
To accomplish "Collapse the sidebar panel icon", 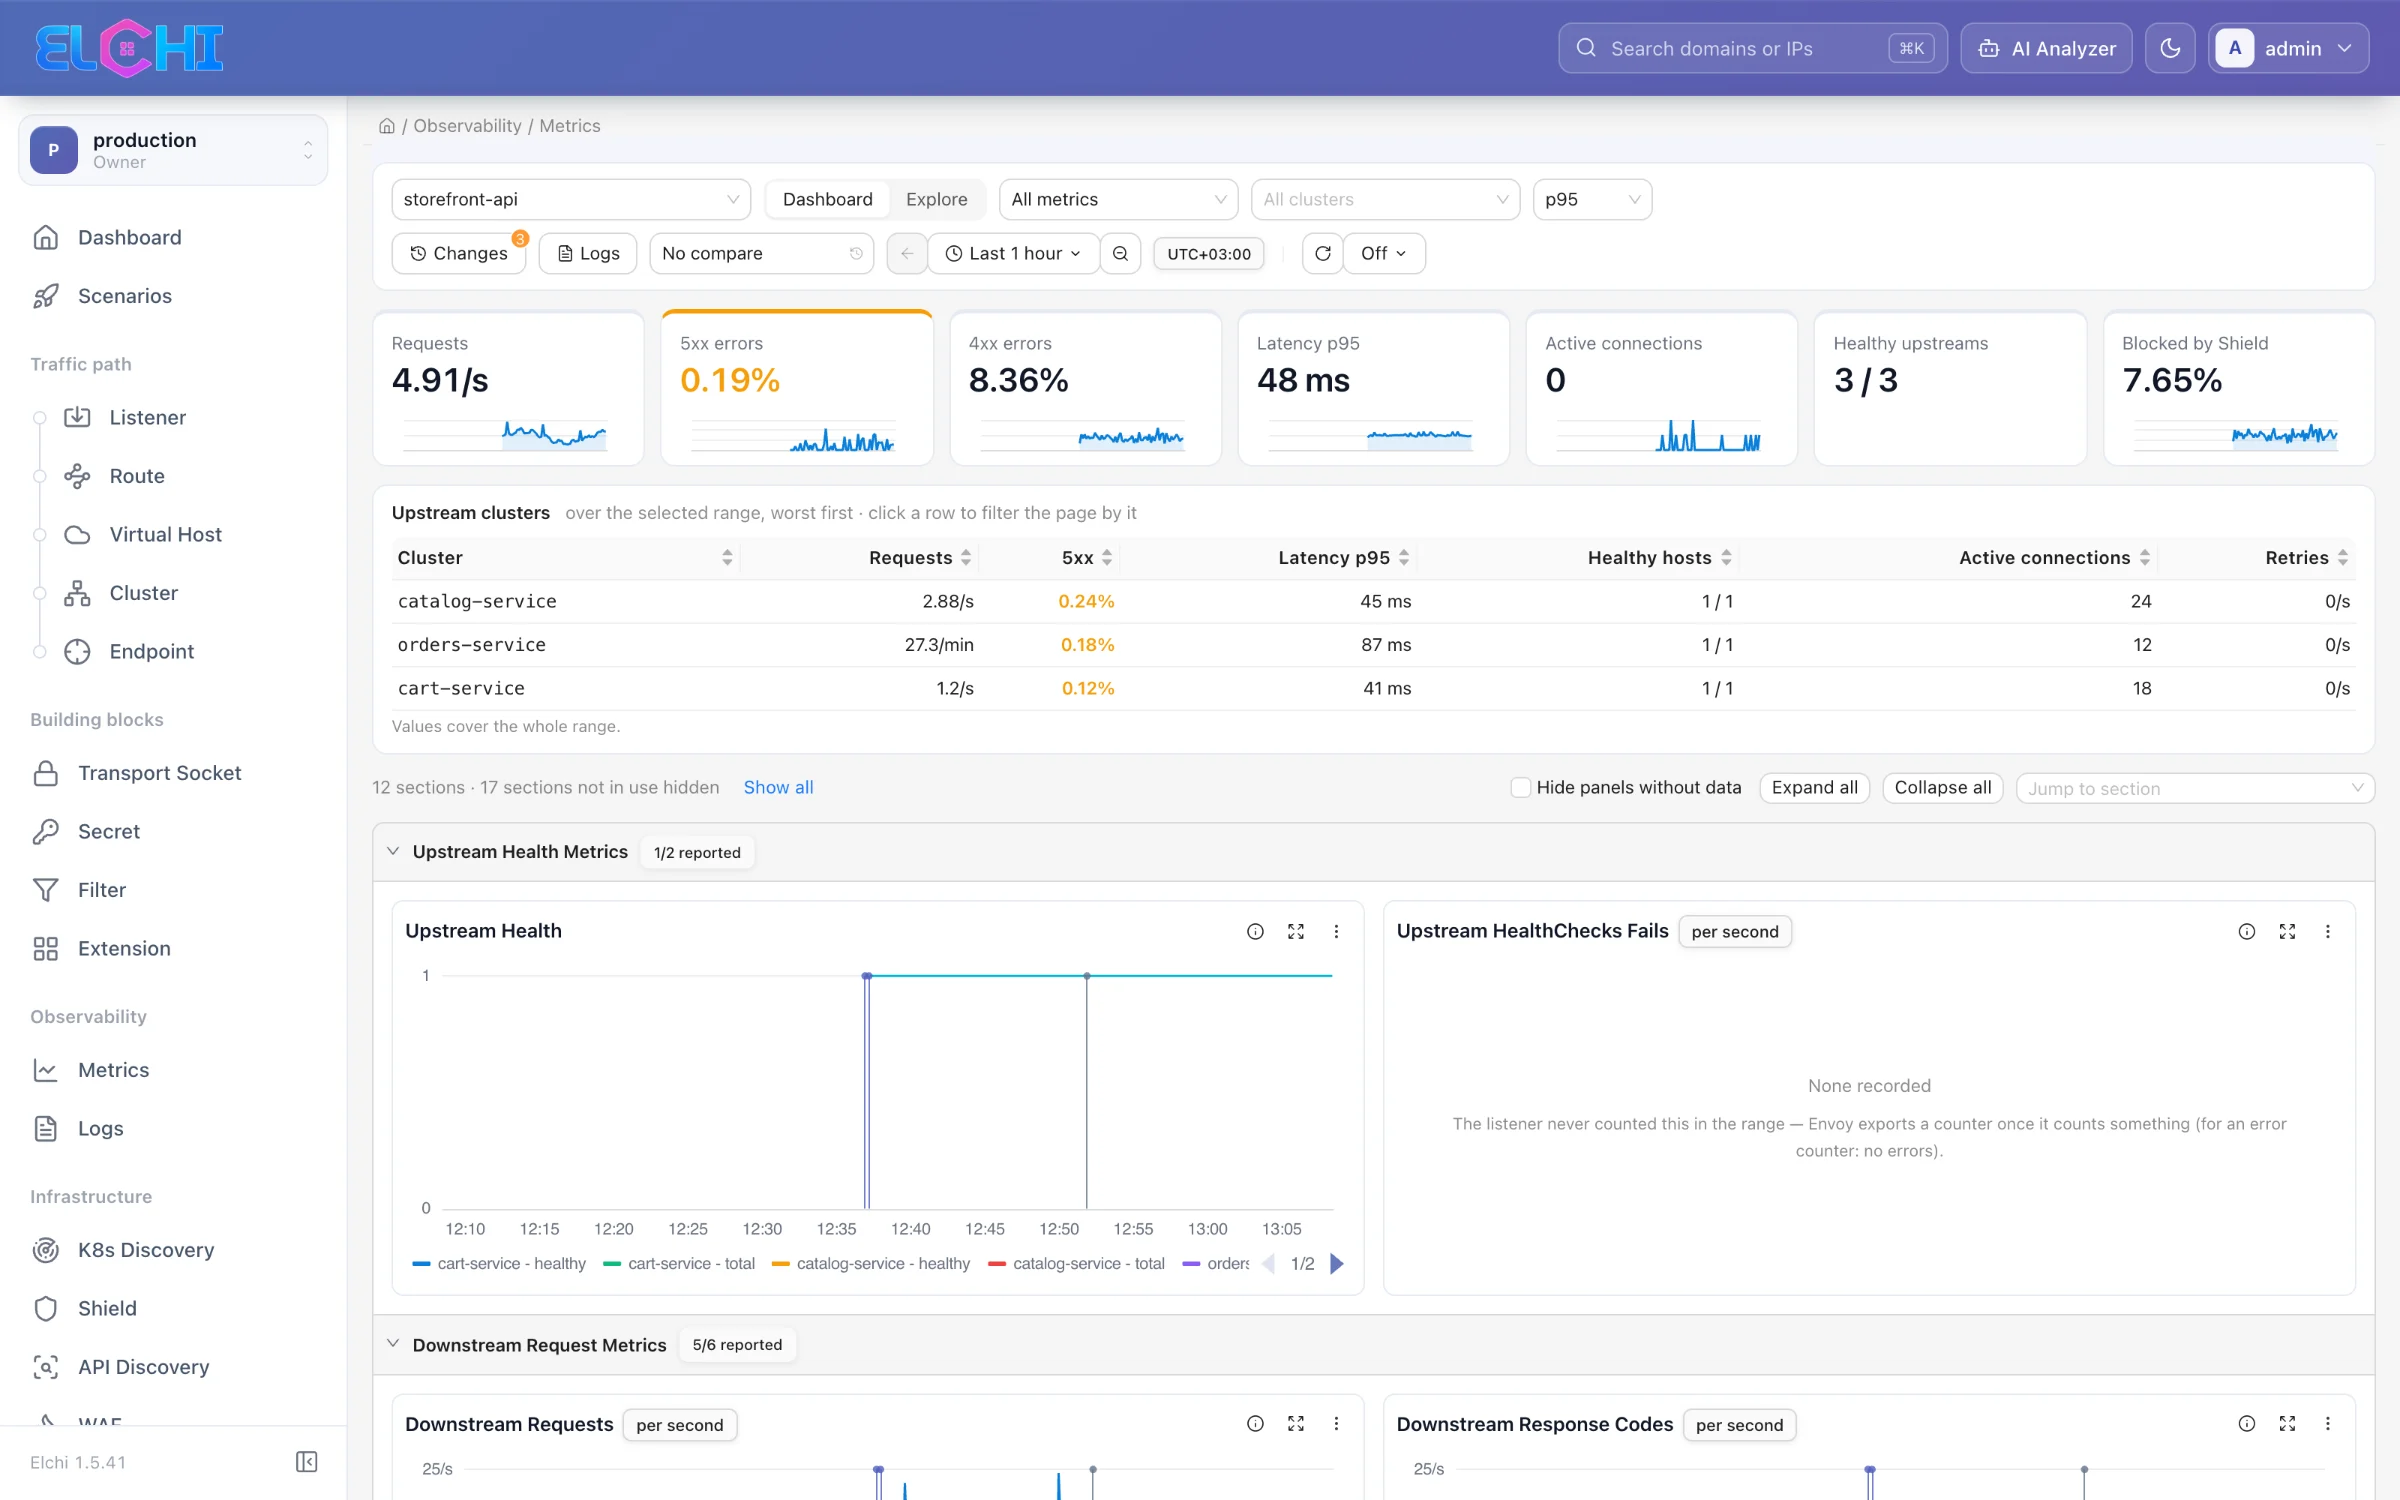I will click(306, 1462).
